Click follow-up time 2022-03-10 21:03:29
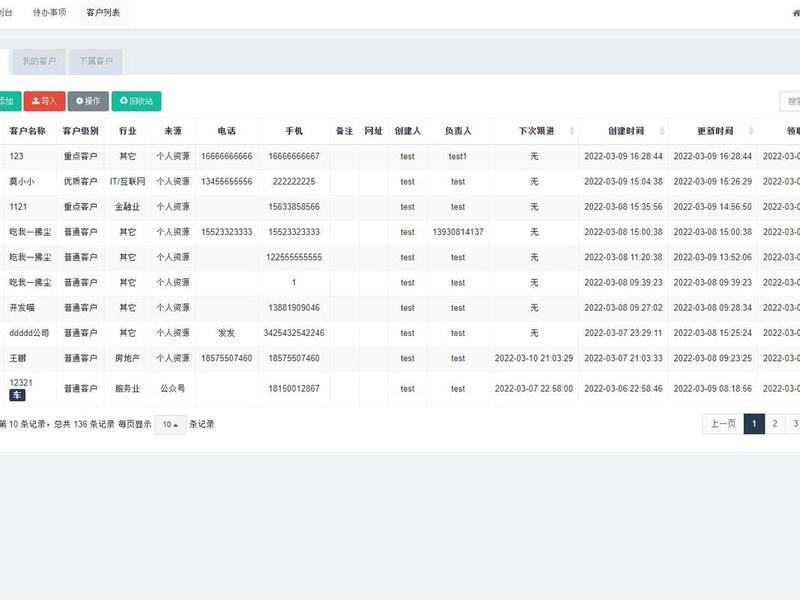This screenshot has width=800, height=600. pyautogui.click(x=534, y=358)
